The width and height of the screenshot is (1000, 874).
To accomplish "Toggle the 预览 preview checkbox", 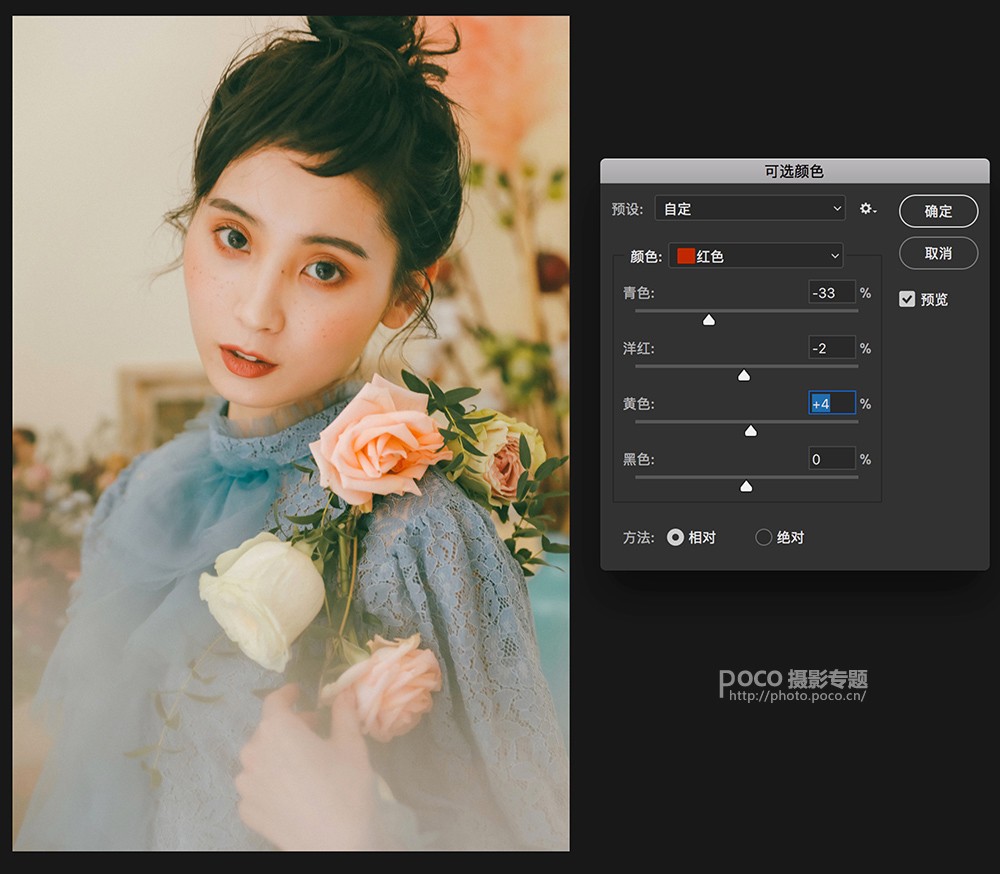I will point(907,299).
